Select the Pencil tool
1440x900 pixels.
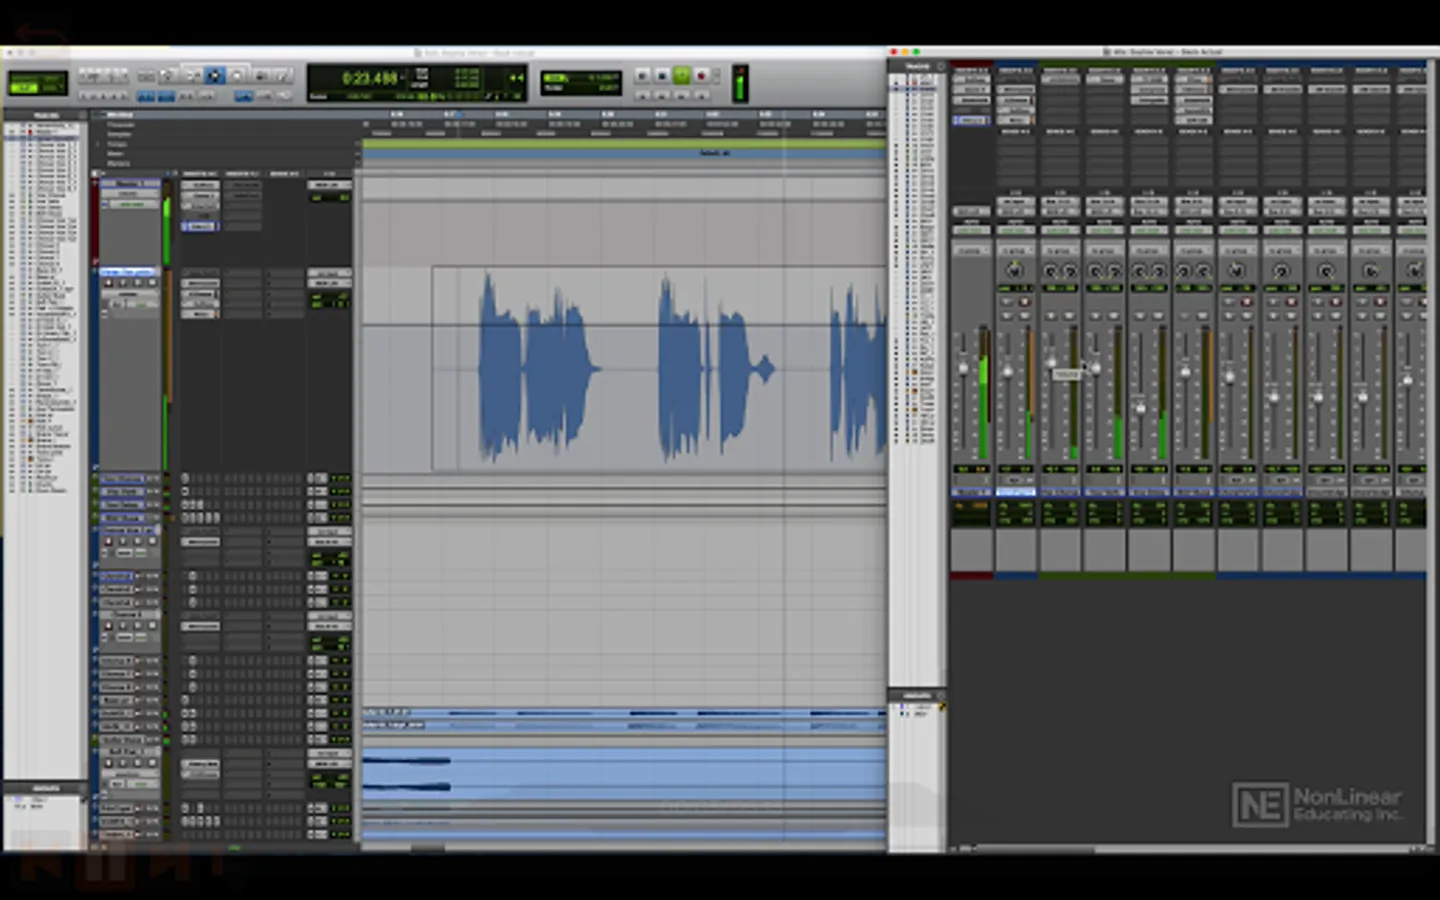[x=283, y=76]
